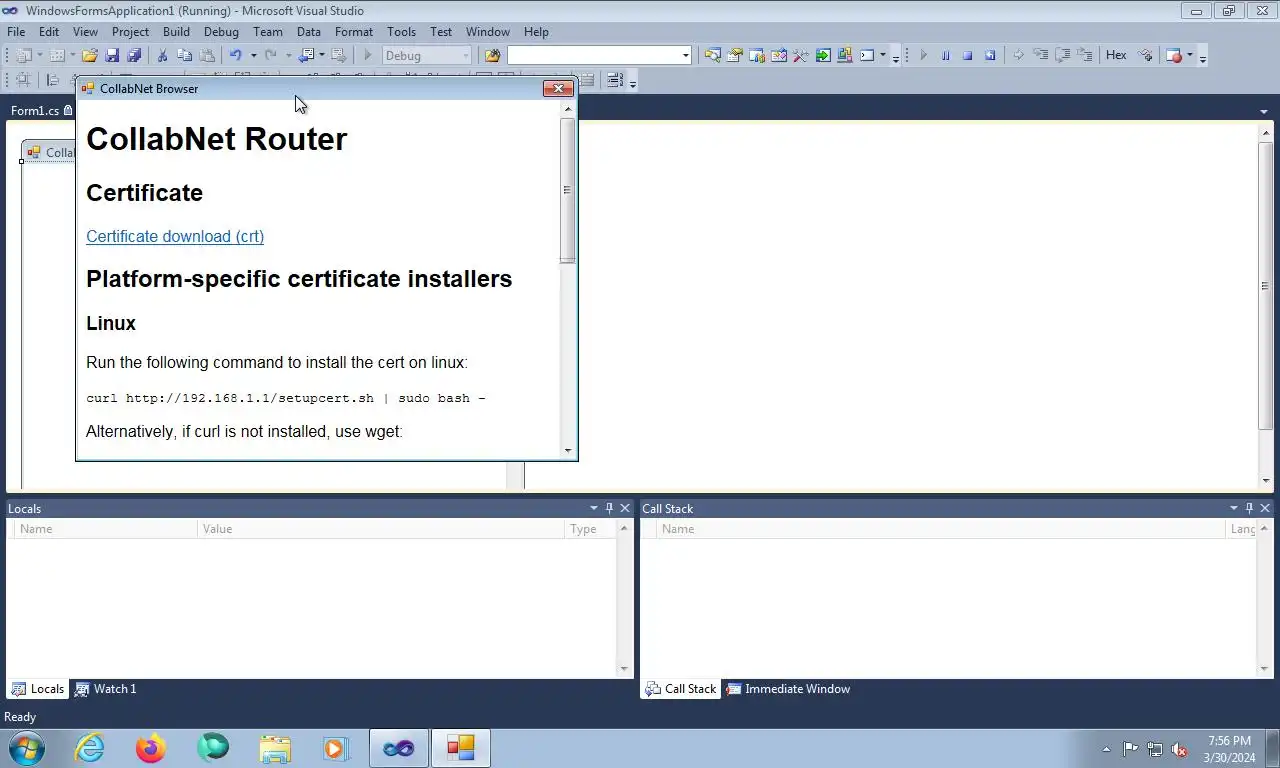Screen dimensions: 1280x768
Task: Click the Solution Explorer toolbar icon
Action: click(713, 56)
